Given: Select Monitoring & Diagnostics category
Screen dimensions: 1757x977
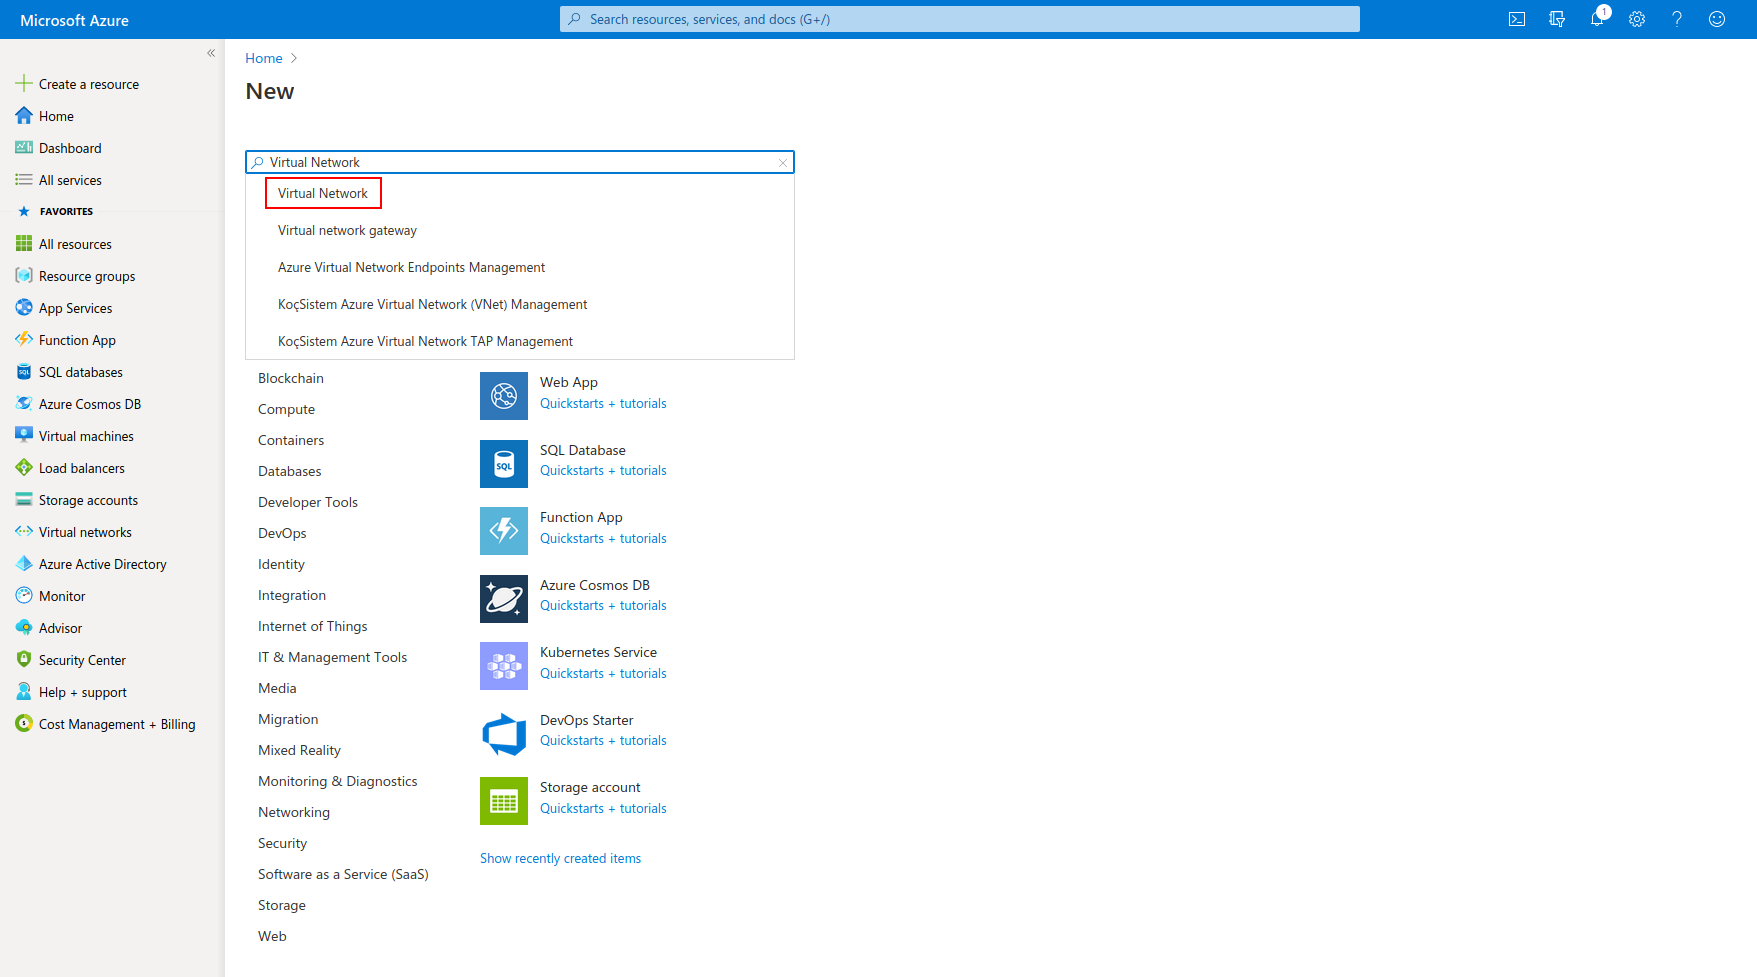Looking at the screenshot, I should pyautogui.click(x=338, y=781).
